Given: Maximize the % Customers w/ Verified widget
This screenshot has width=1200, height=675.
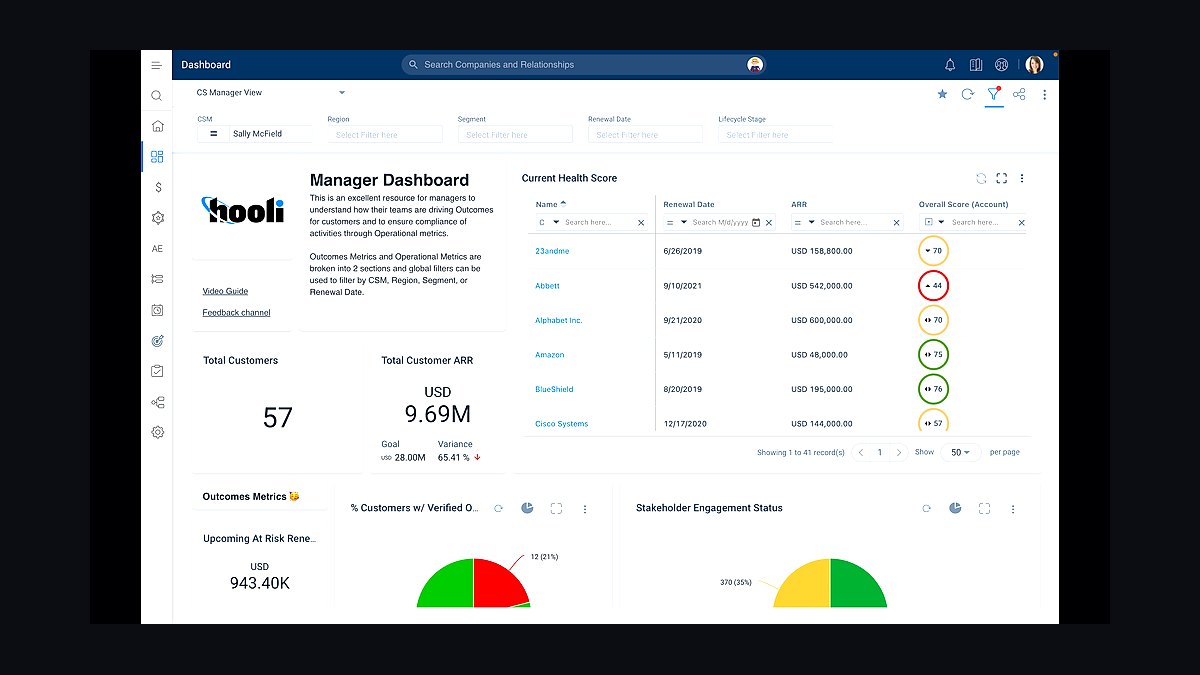Looking at the screenshot, I should (x=556, y=508).
